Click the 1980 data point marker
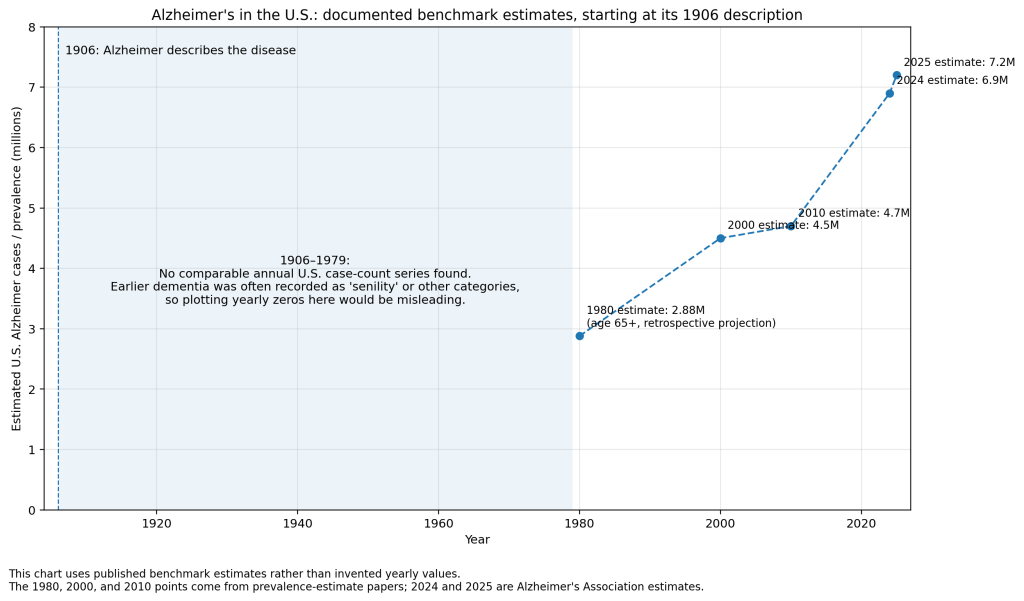The width and height of the screenshot is (1024, 601). (x=579, y=336)
